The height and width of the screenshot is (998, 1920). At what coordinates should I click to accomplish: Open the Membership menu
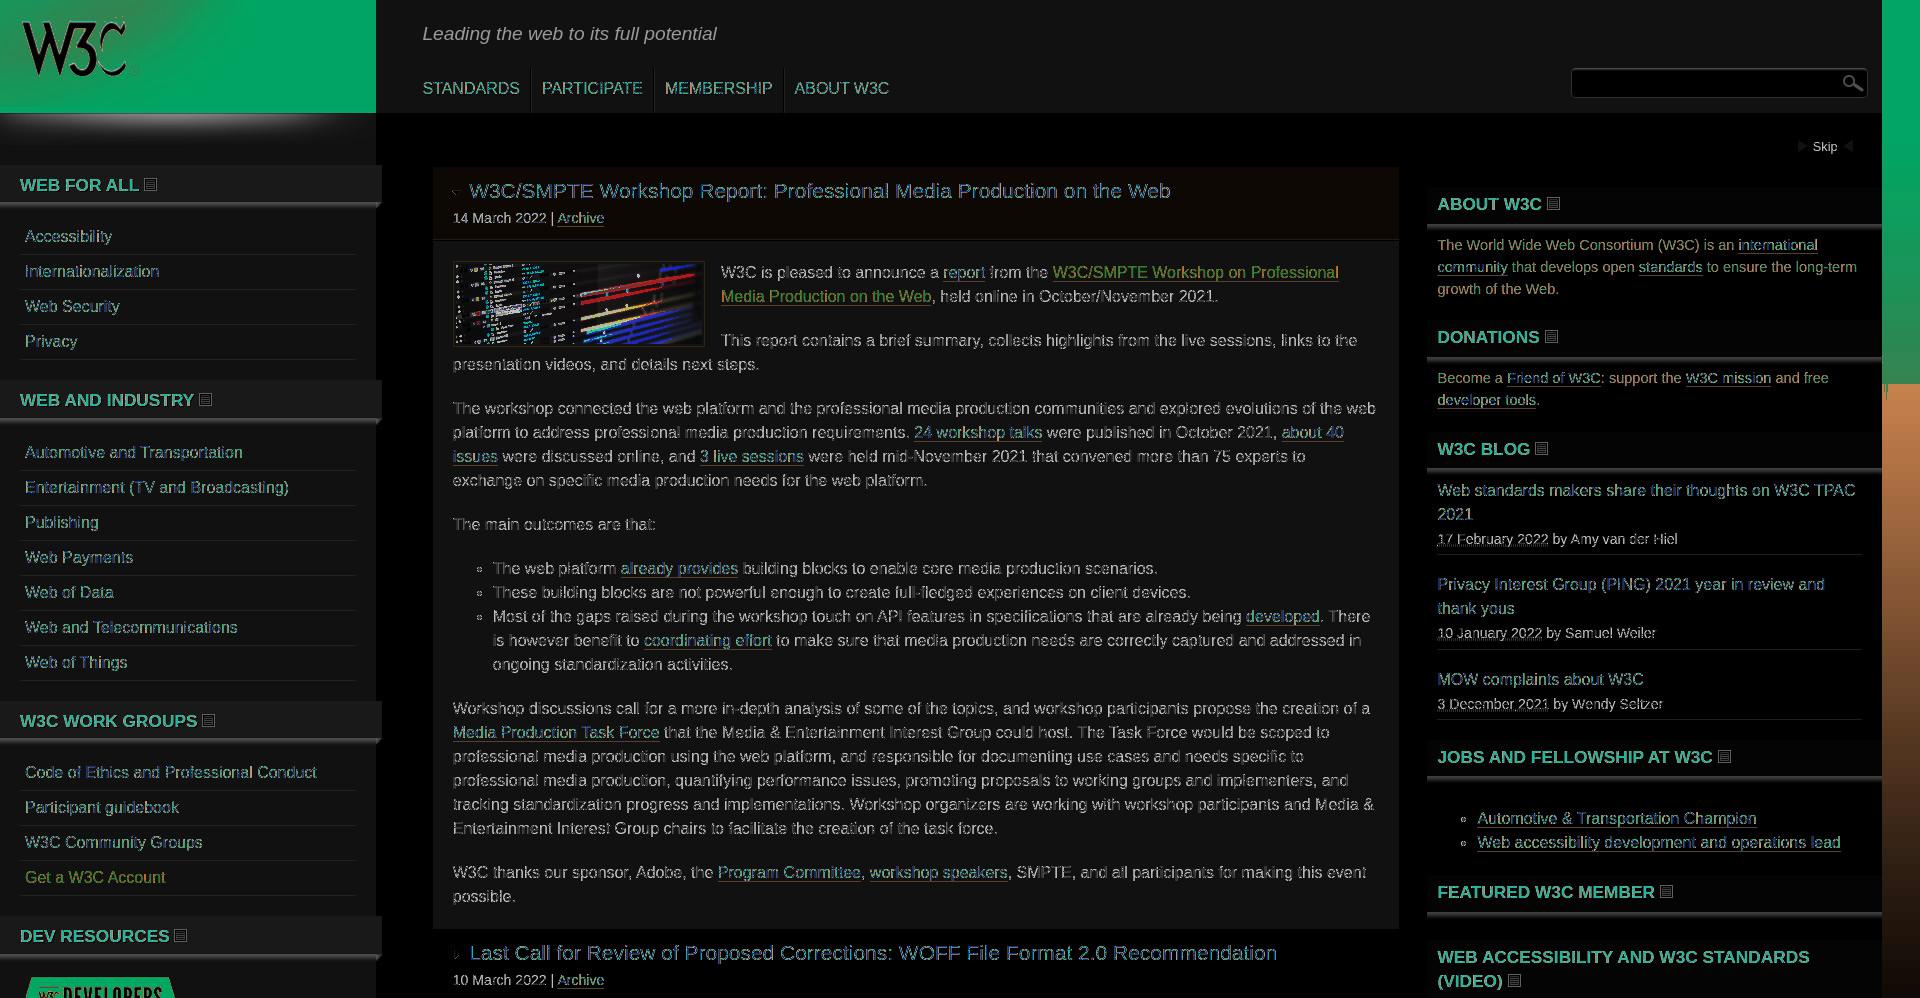pos(718,88)
